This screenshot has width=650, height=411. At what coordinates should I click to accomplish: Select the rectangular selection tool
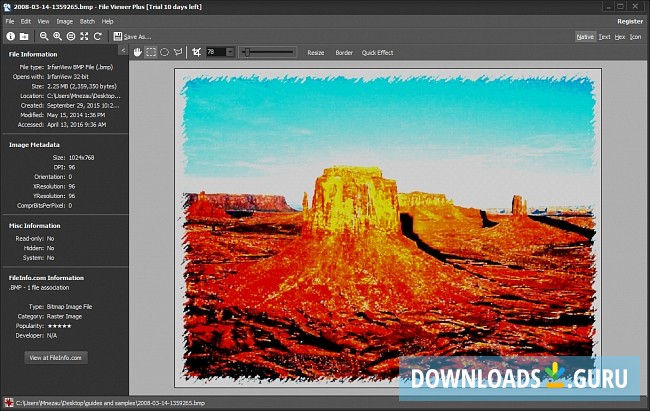(151, 52)
